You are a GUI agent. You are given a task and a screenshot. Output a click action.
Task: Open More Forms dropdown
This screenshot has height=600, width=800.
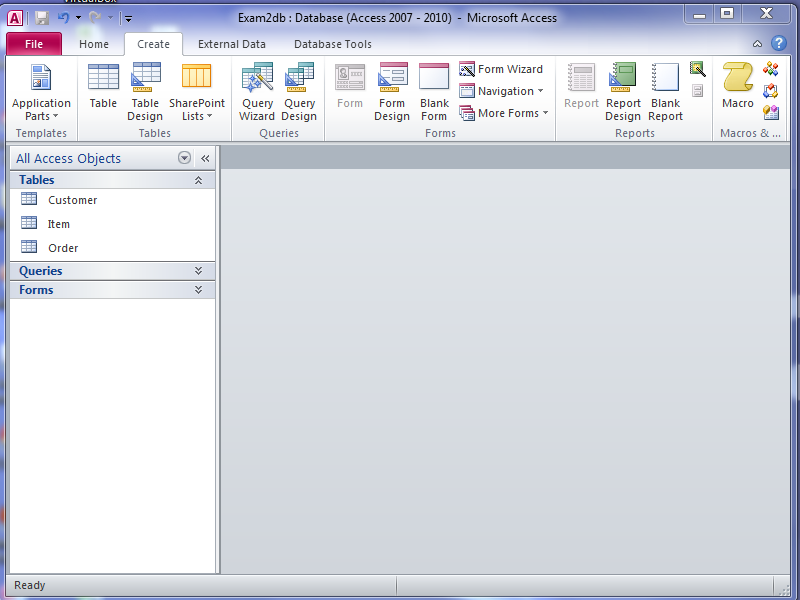[505, 113]
